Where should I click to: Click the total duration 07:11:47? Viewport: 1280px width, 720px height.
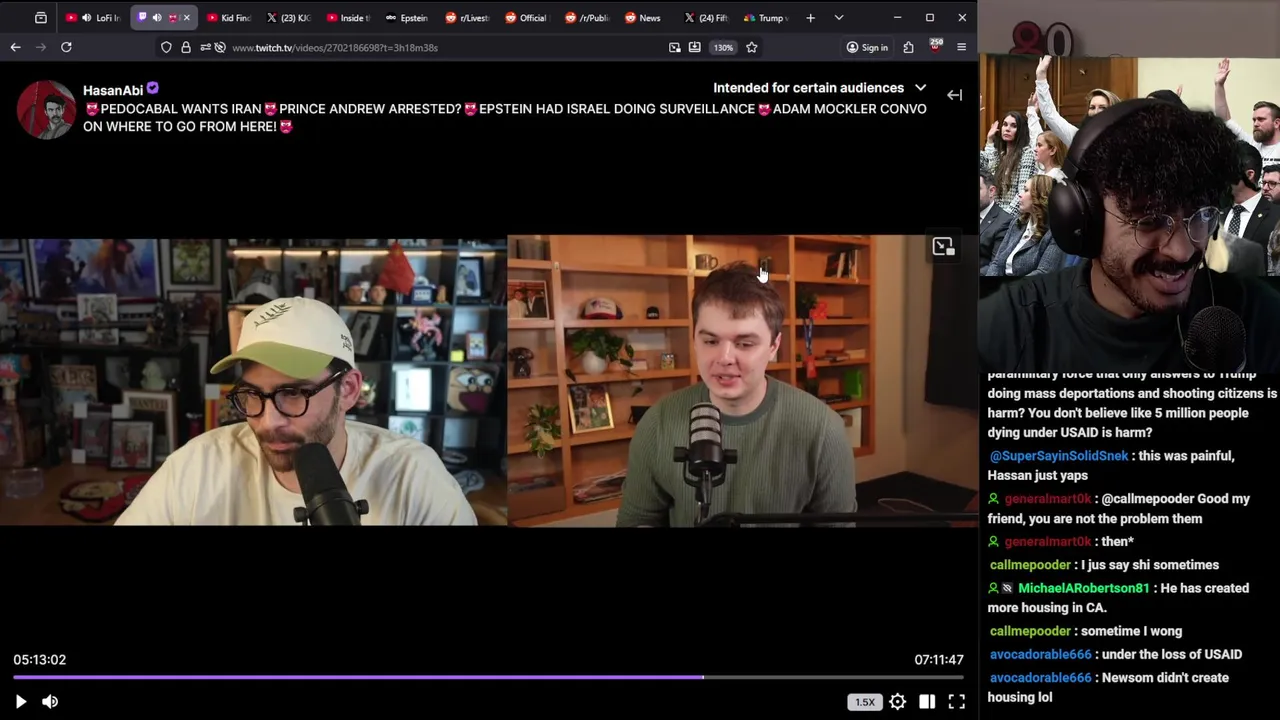click(939, 660)
